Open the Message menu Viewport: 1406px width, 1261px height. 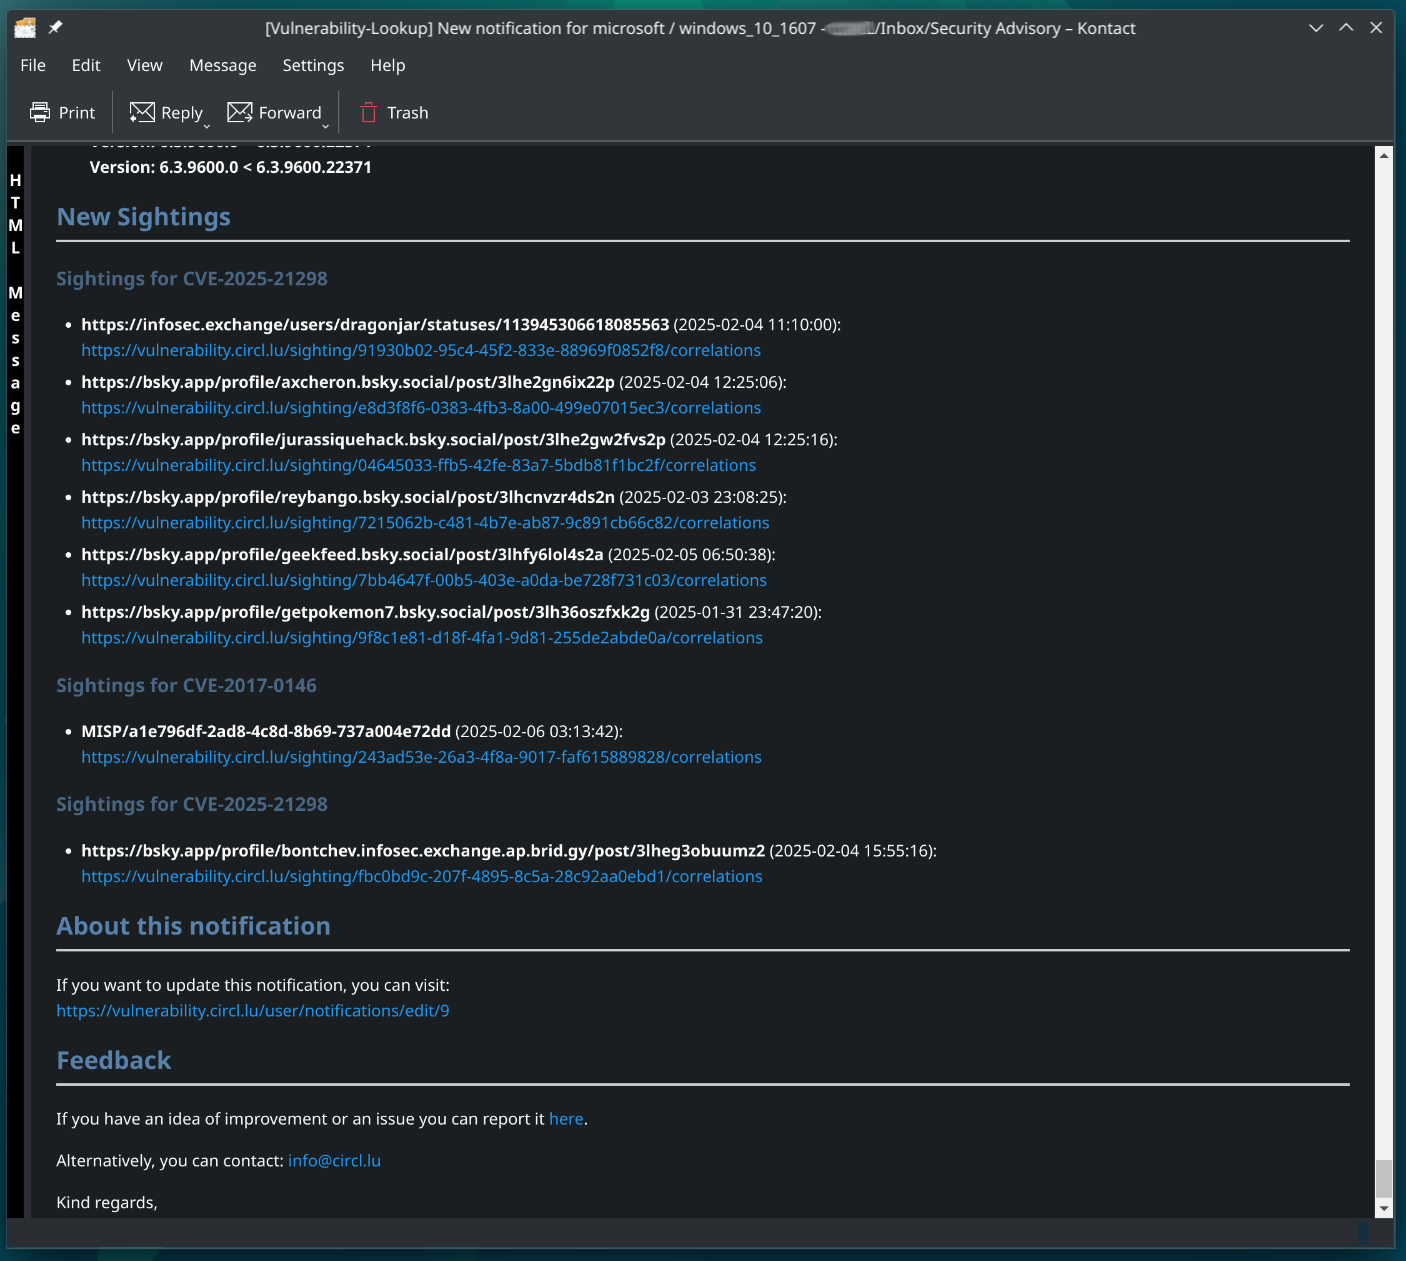click(x=223, y=65)
